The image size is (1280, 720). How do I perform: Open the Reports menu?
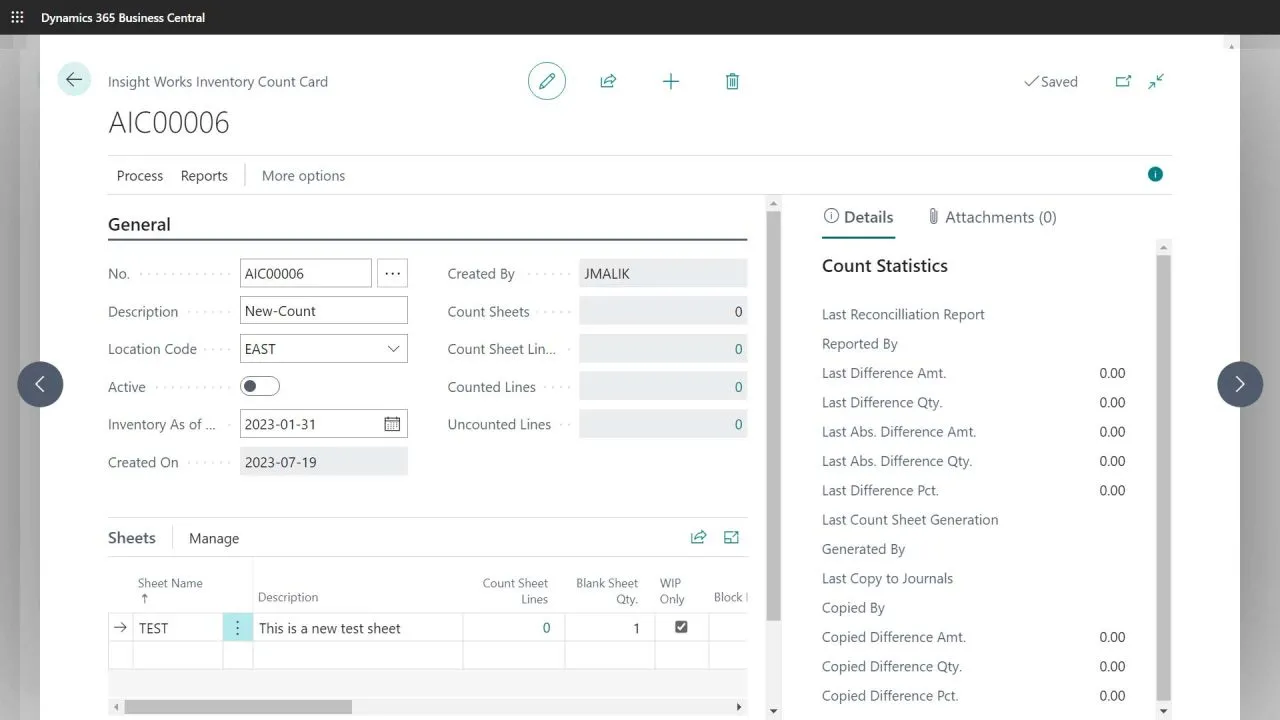click(203, 175)
